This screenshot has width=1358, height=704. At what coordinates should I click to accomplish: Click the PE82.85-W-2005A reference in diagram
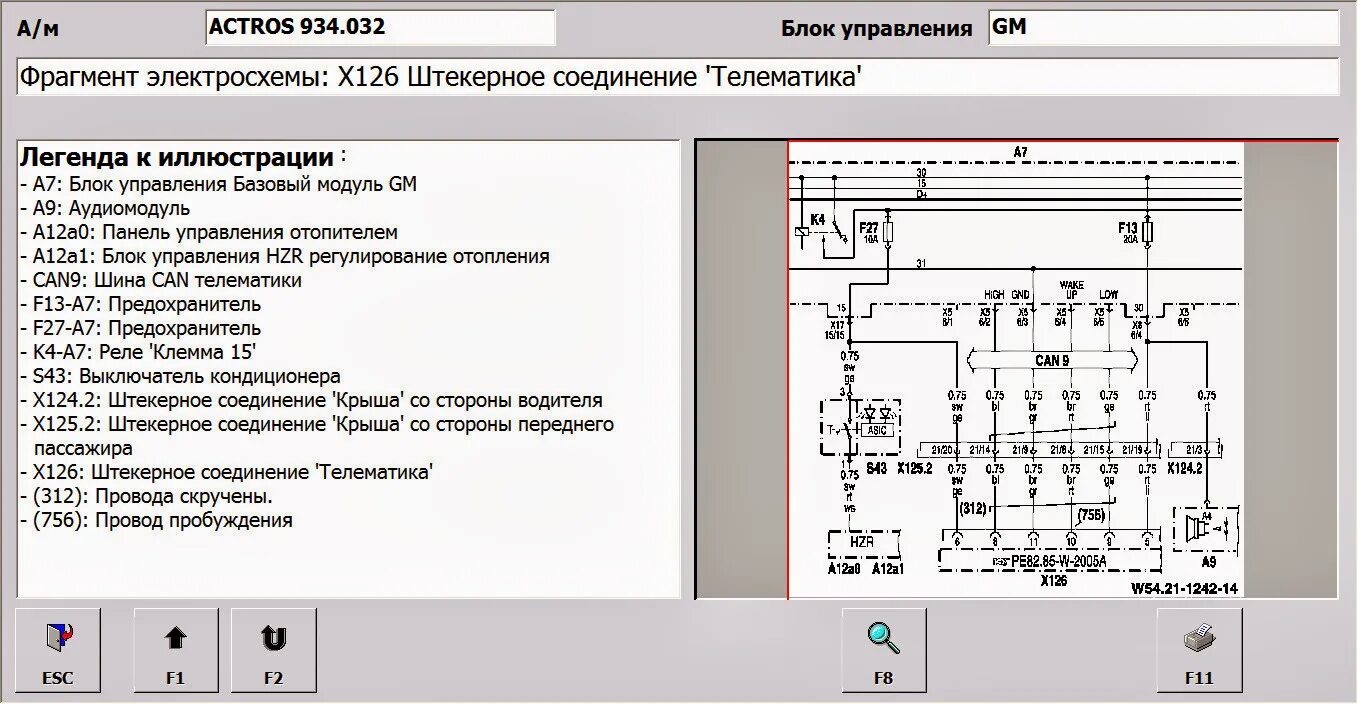(1058, 562)
